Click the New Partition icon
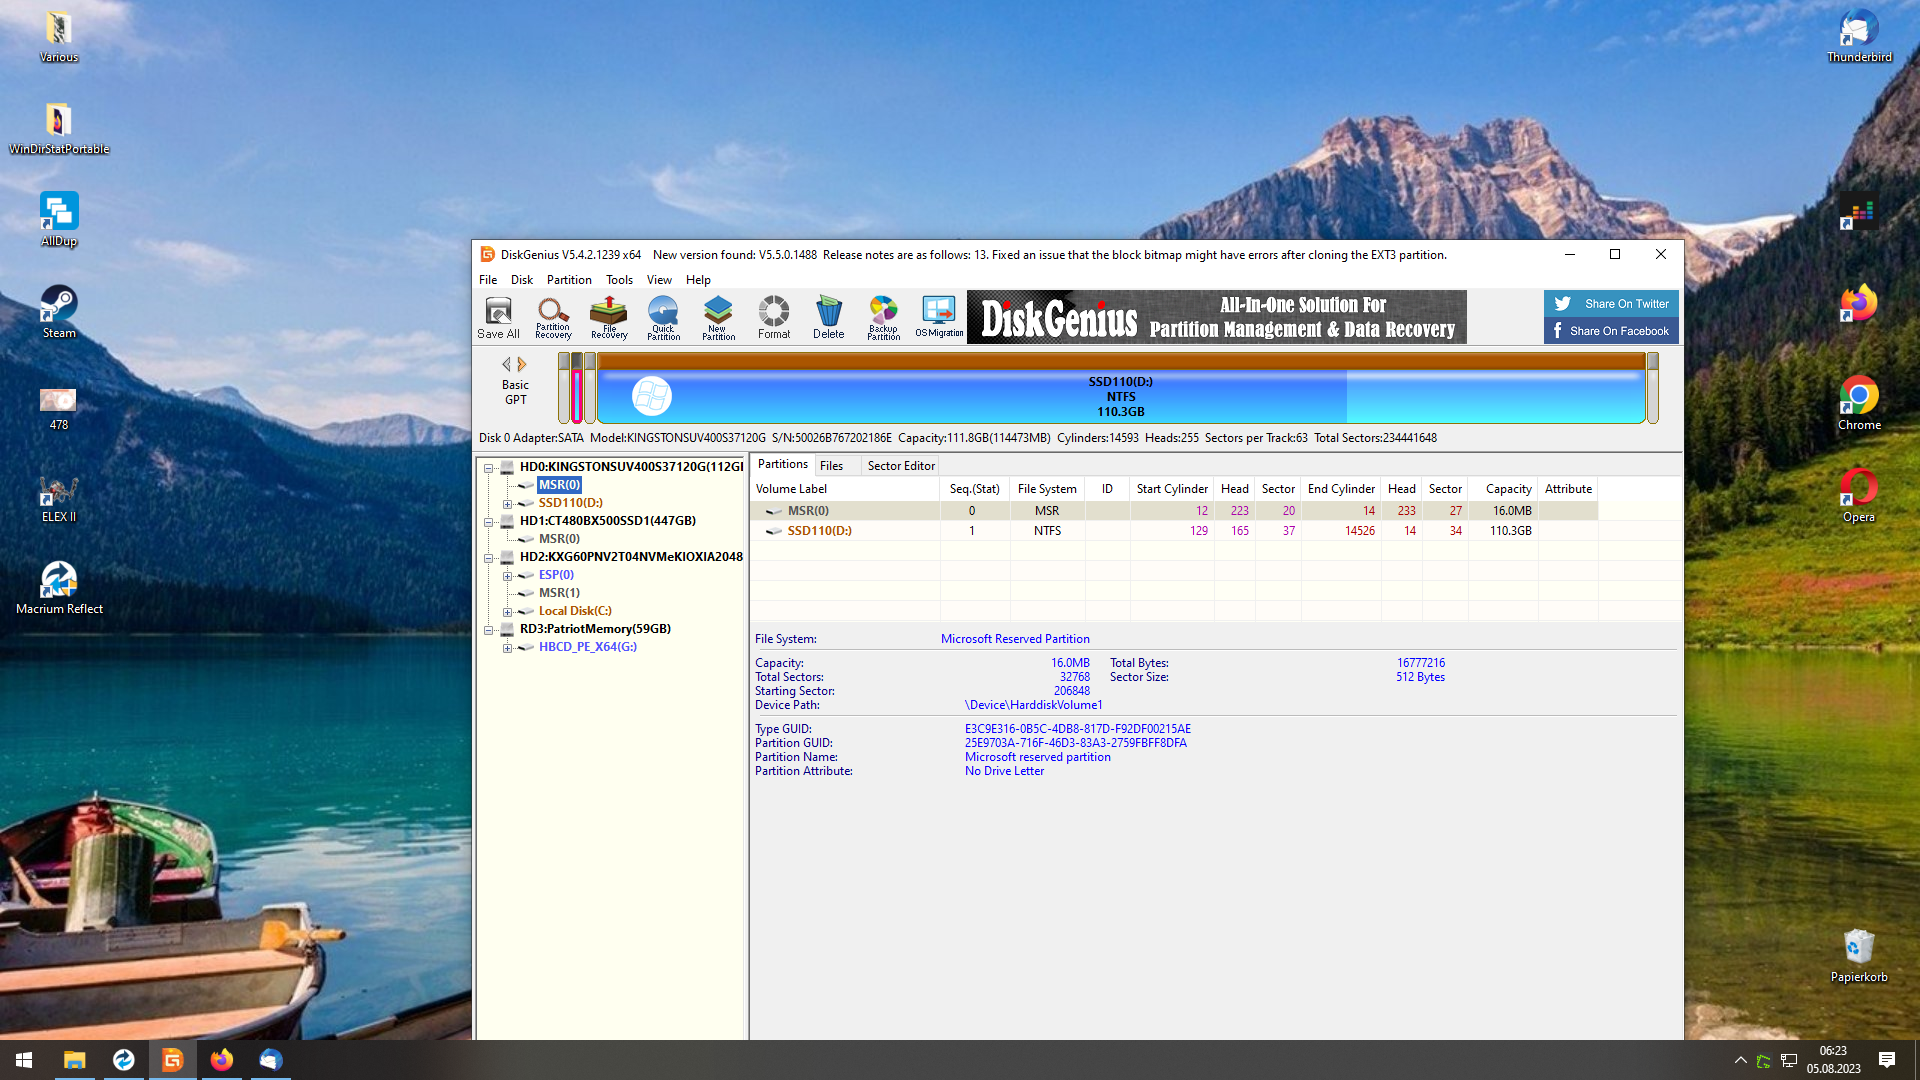The width and height of the screenshot is (1920, 1080). [x=718, y=318]
